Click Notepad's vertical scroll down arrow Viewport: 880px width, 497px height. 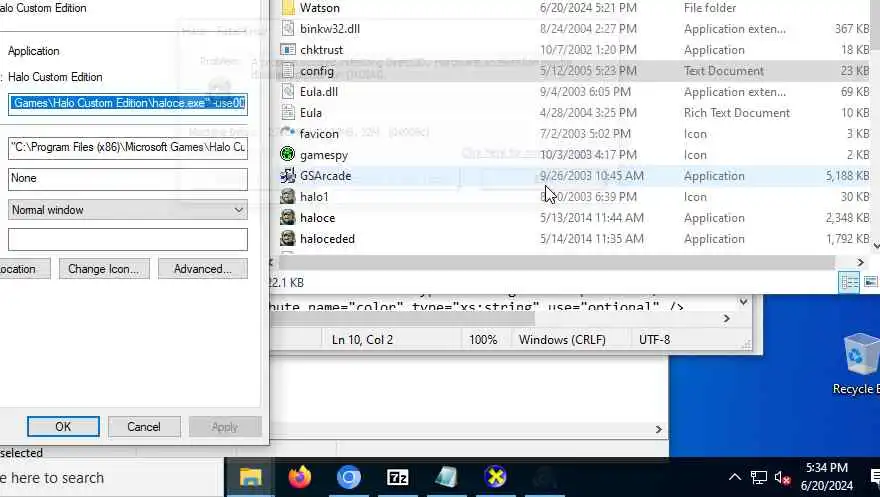click(x=744, y=302)
